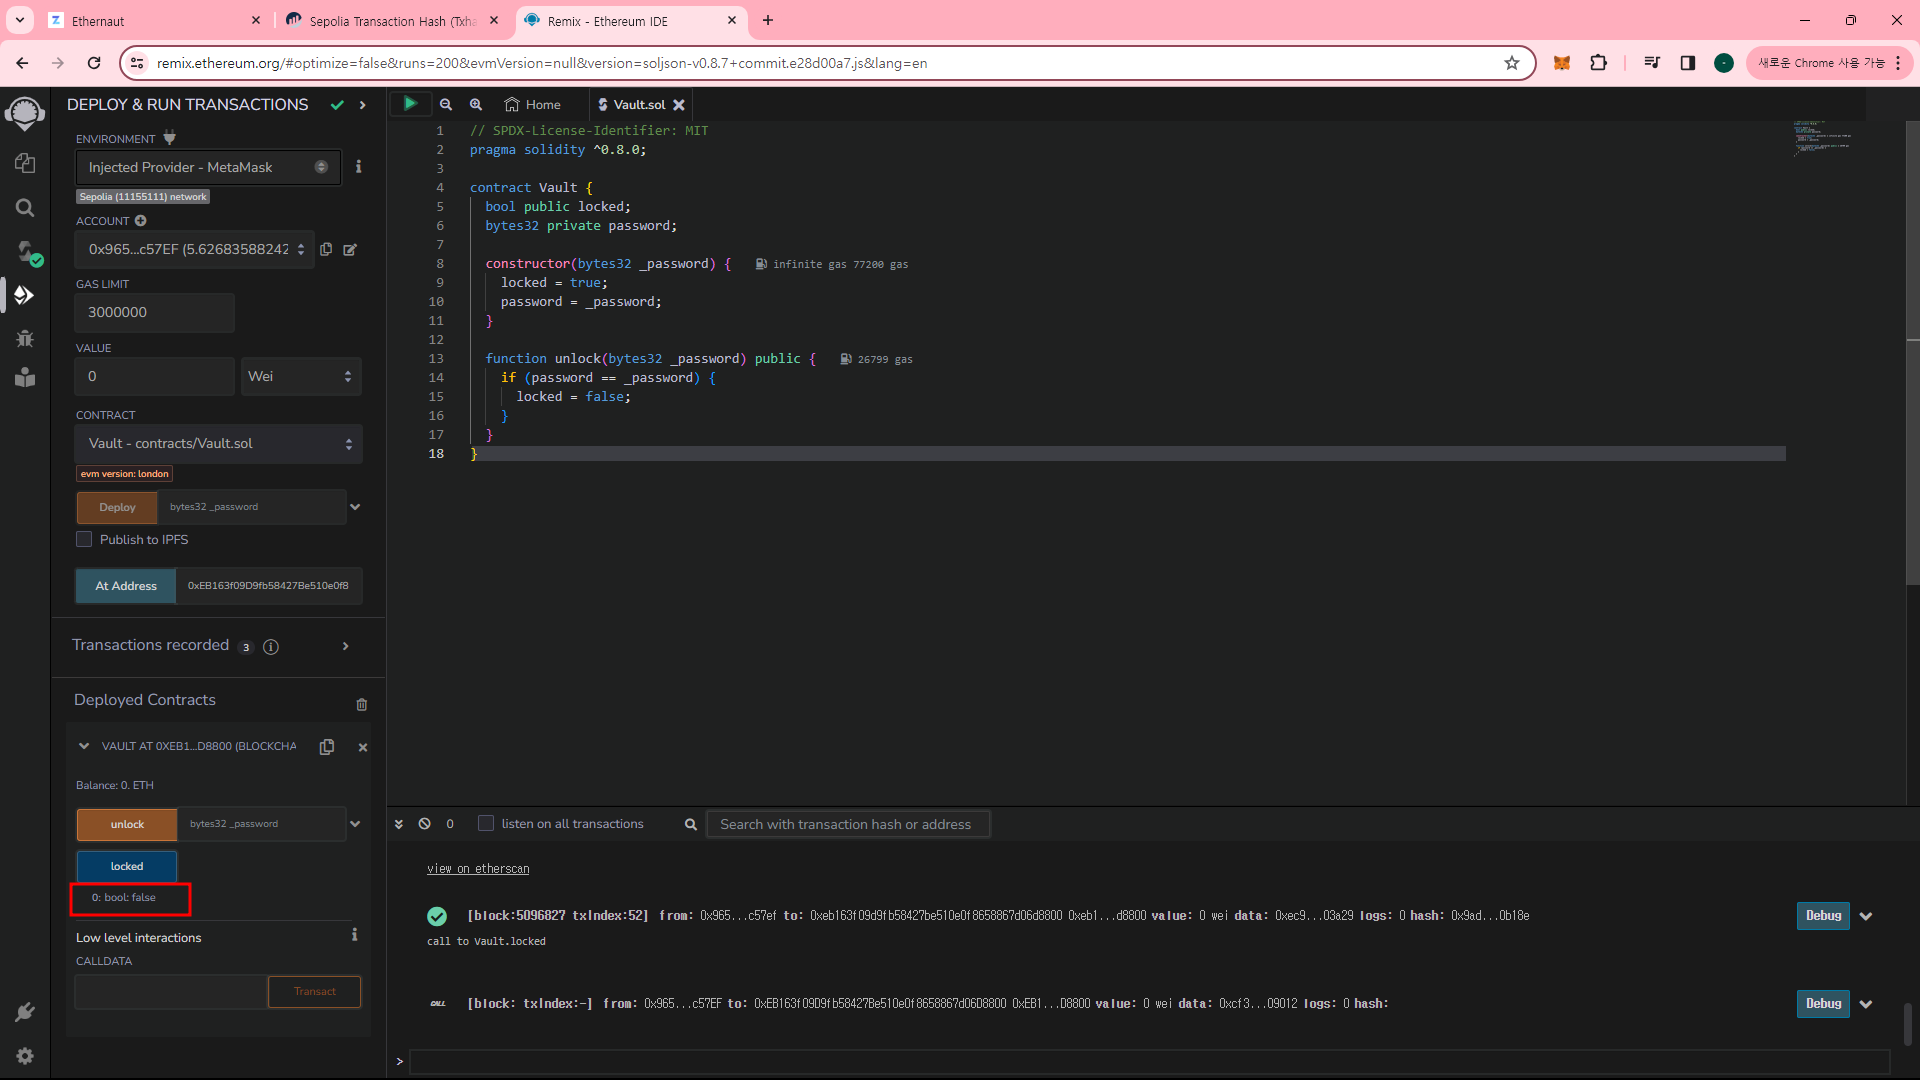Click the At Address button
This screenshot has height=1080, width=1920.
[x=126, y=586]
